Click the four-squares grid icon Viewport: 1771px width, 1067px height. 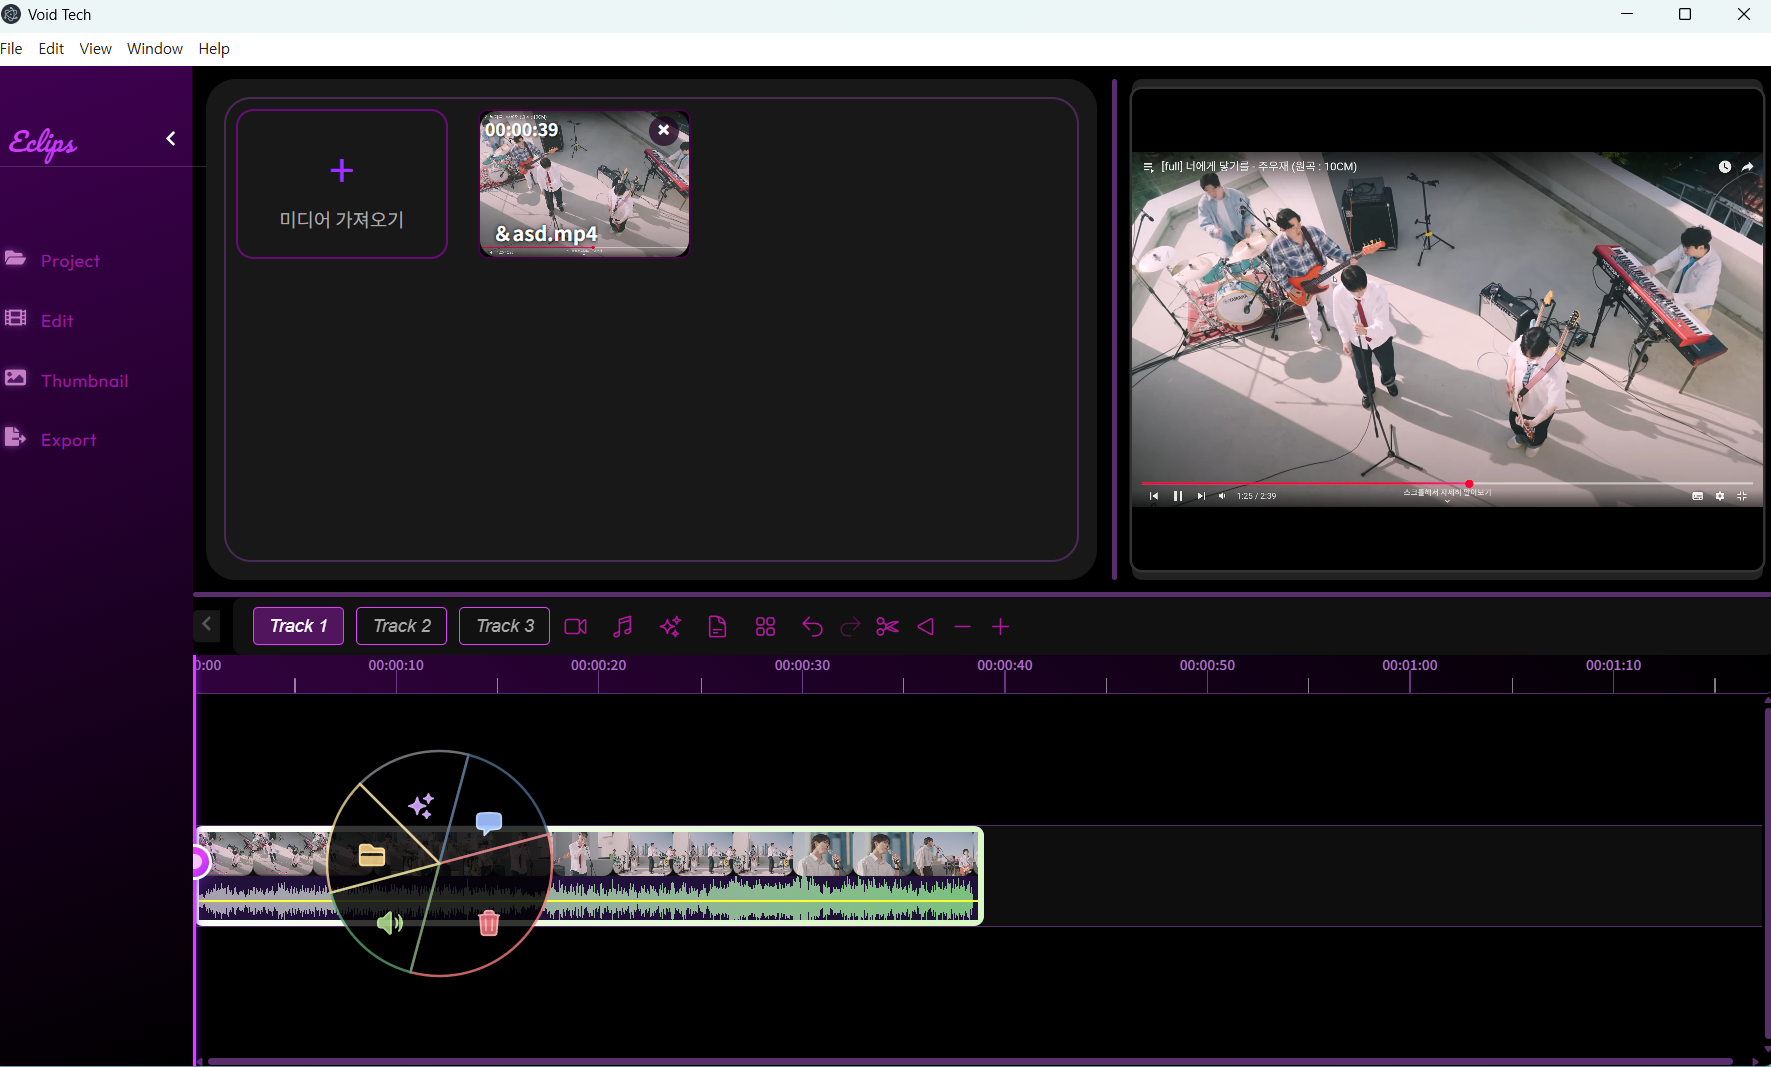(766, 627)
